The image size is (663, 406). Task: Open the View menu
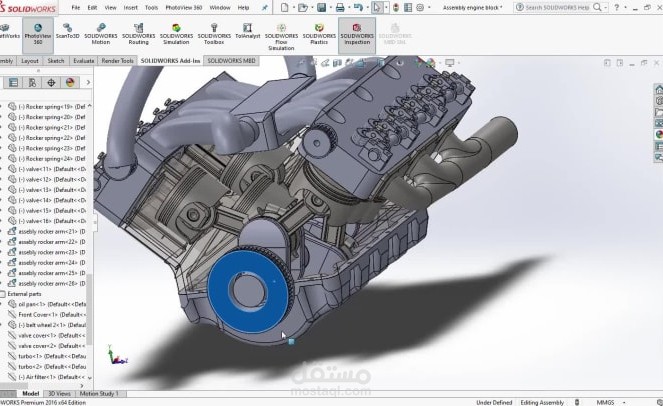point(110,8)
